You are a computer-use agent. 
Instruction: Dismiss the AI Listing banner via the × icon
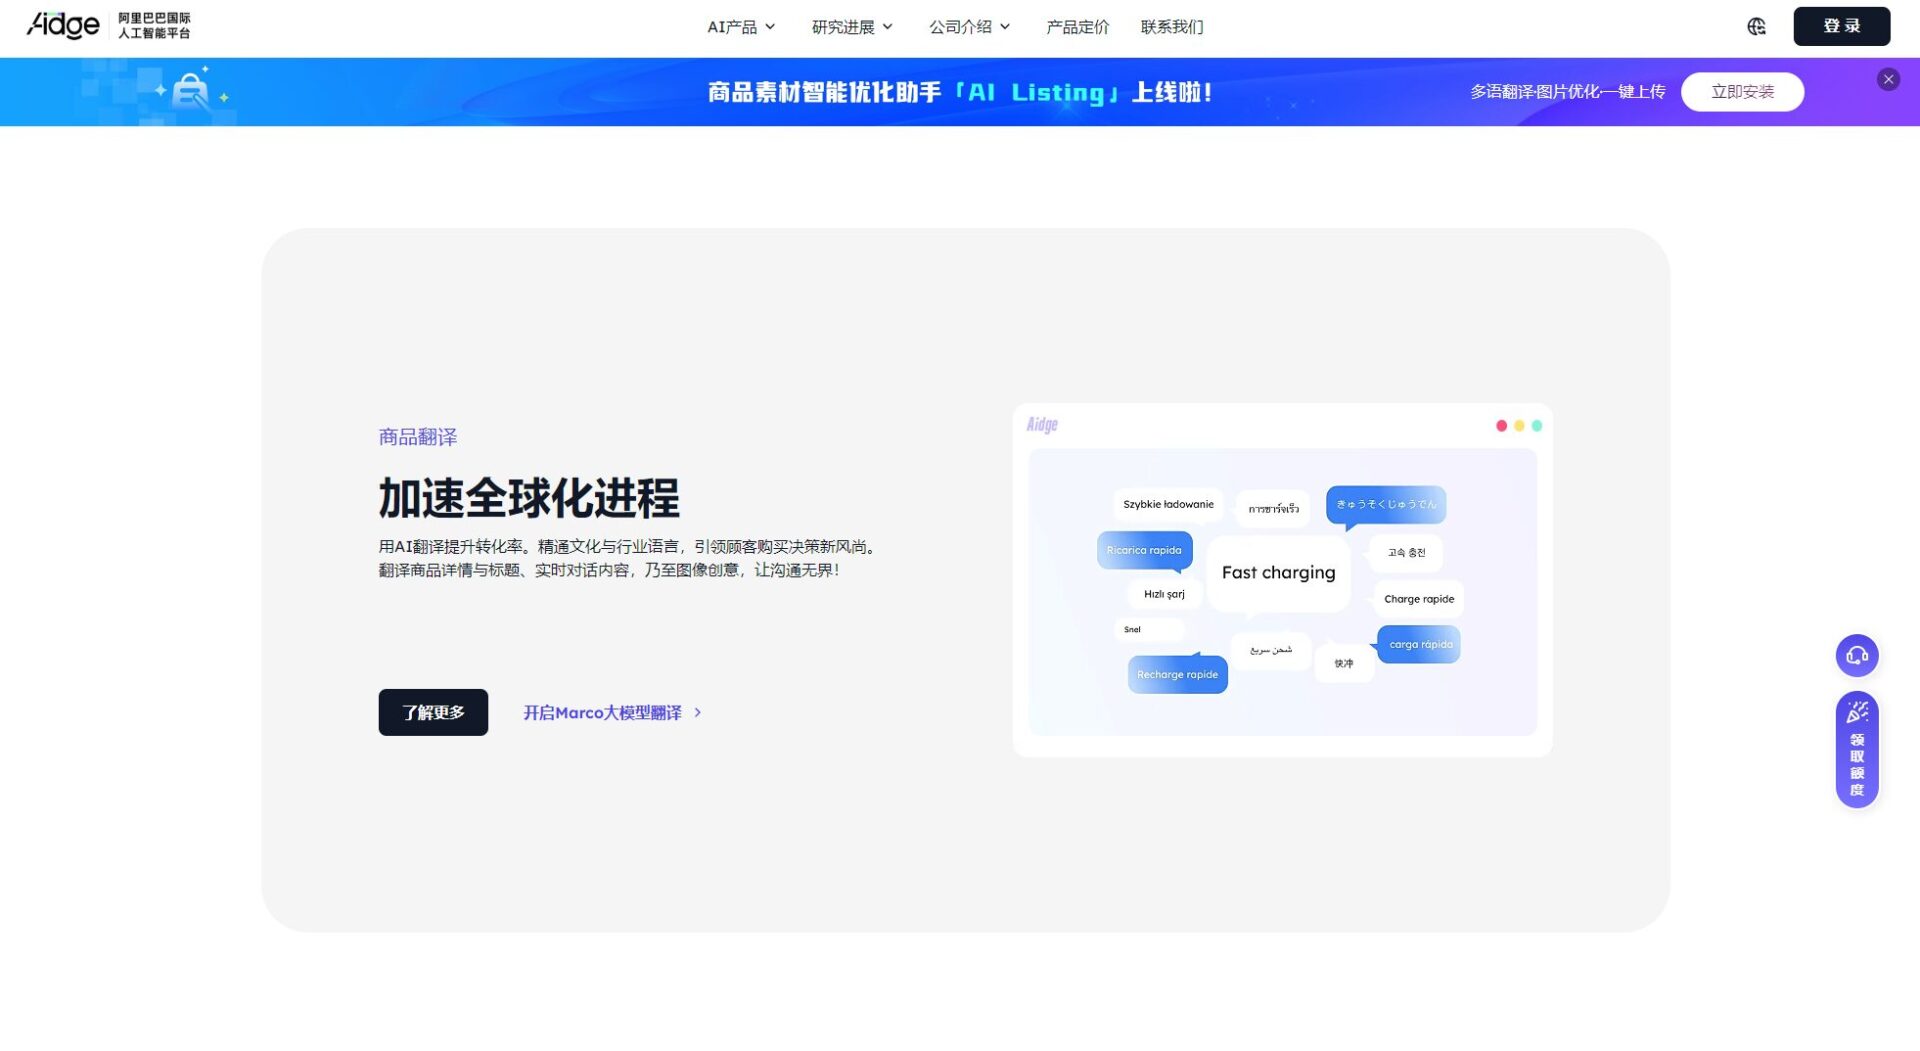click(x=1888, y=77)
